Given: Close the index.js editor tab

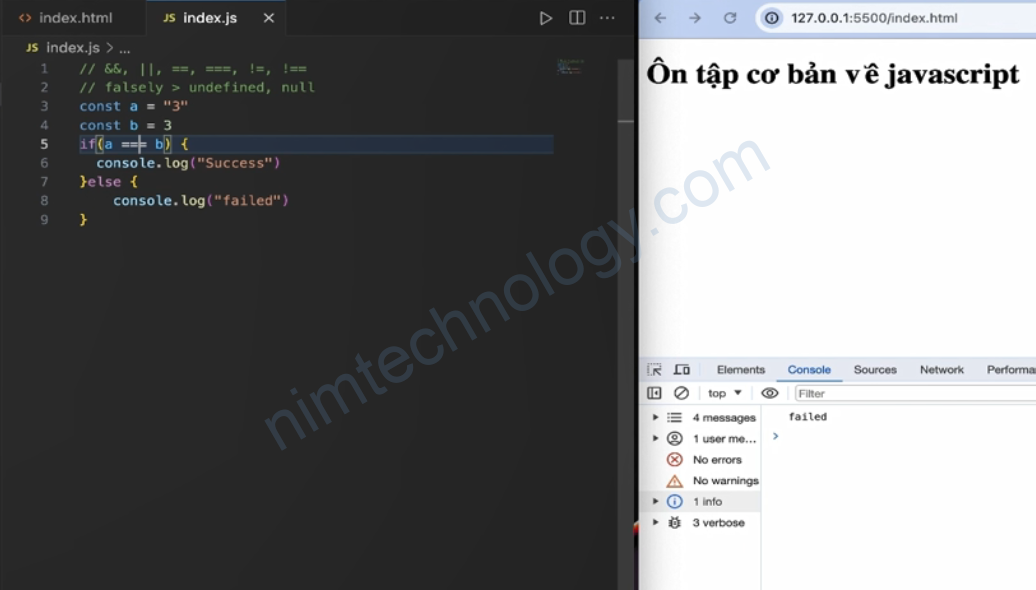Looking at the screenshot, I should point(268,18).
